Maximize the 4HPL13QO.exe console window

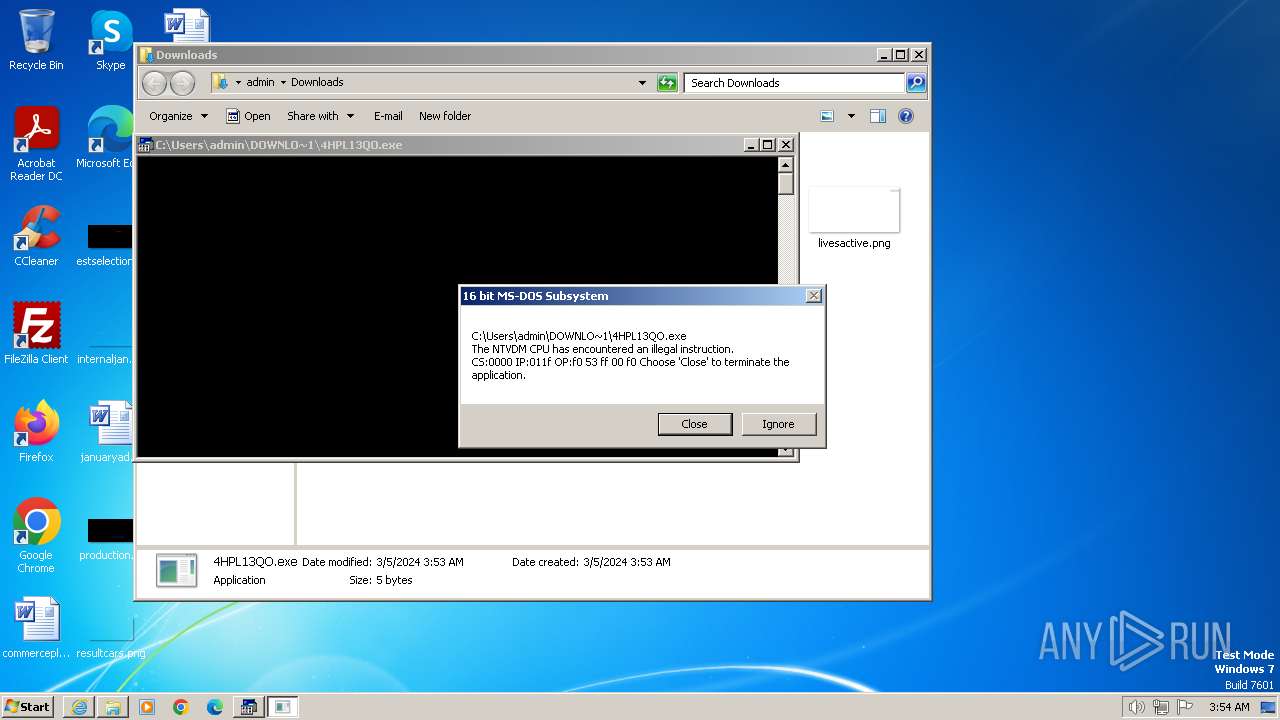(768, 145)
